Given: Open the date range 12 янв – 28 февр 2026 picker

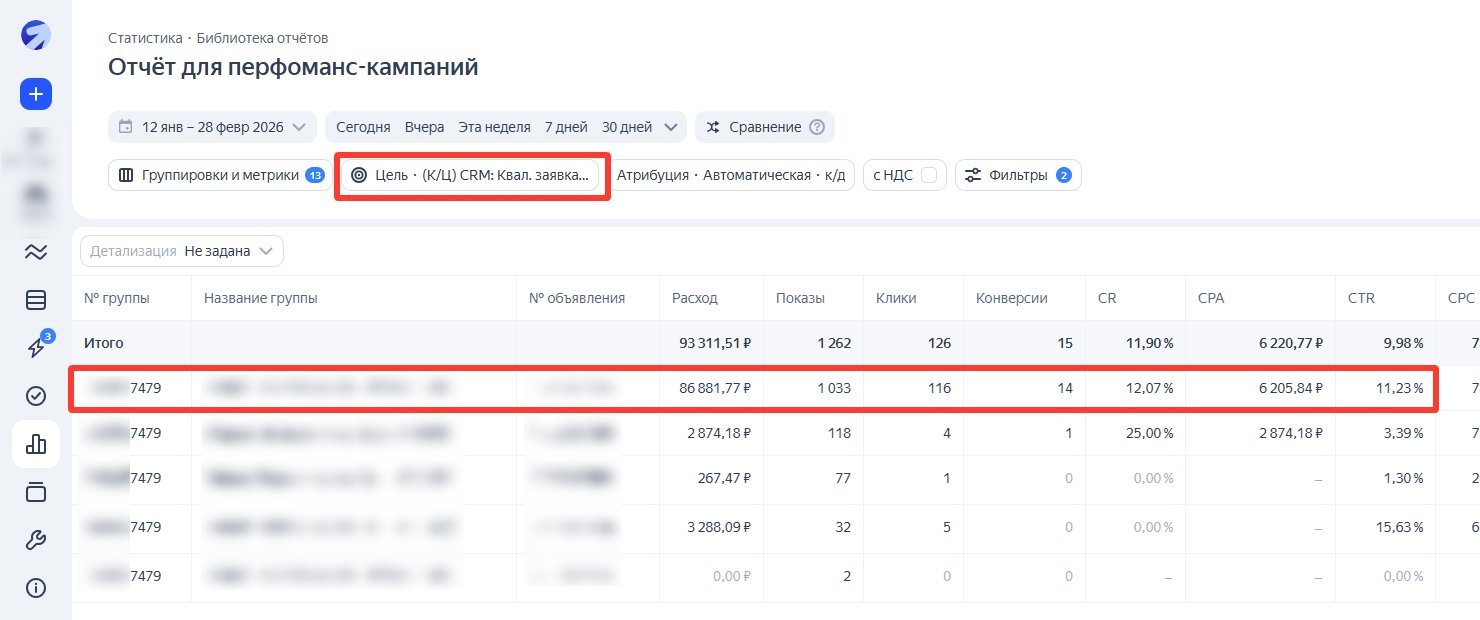Looking at the screenshot, I should coord(212,127).
